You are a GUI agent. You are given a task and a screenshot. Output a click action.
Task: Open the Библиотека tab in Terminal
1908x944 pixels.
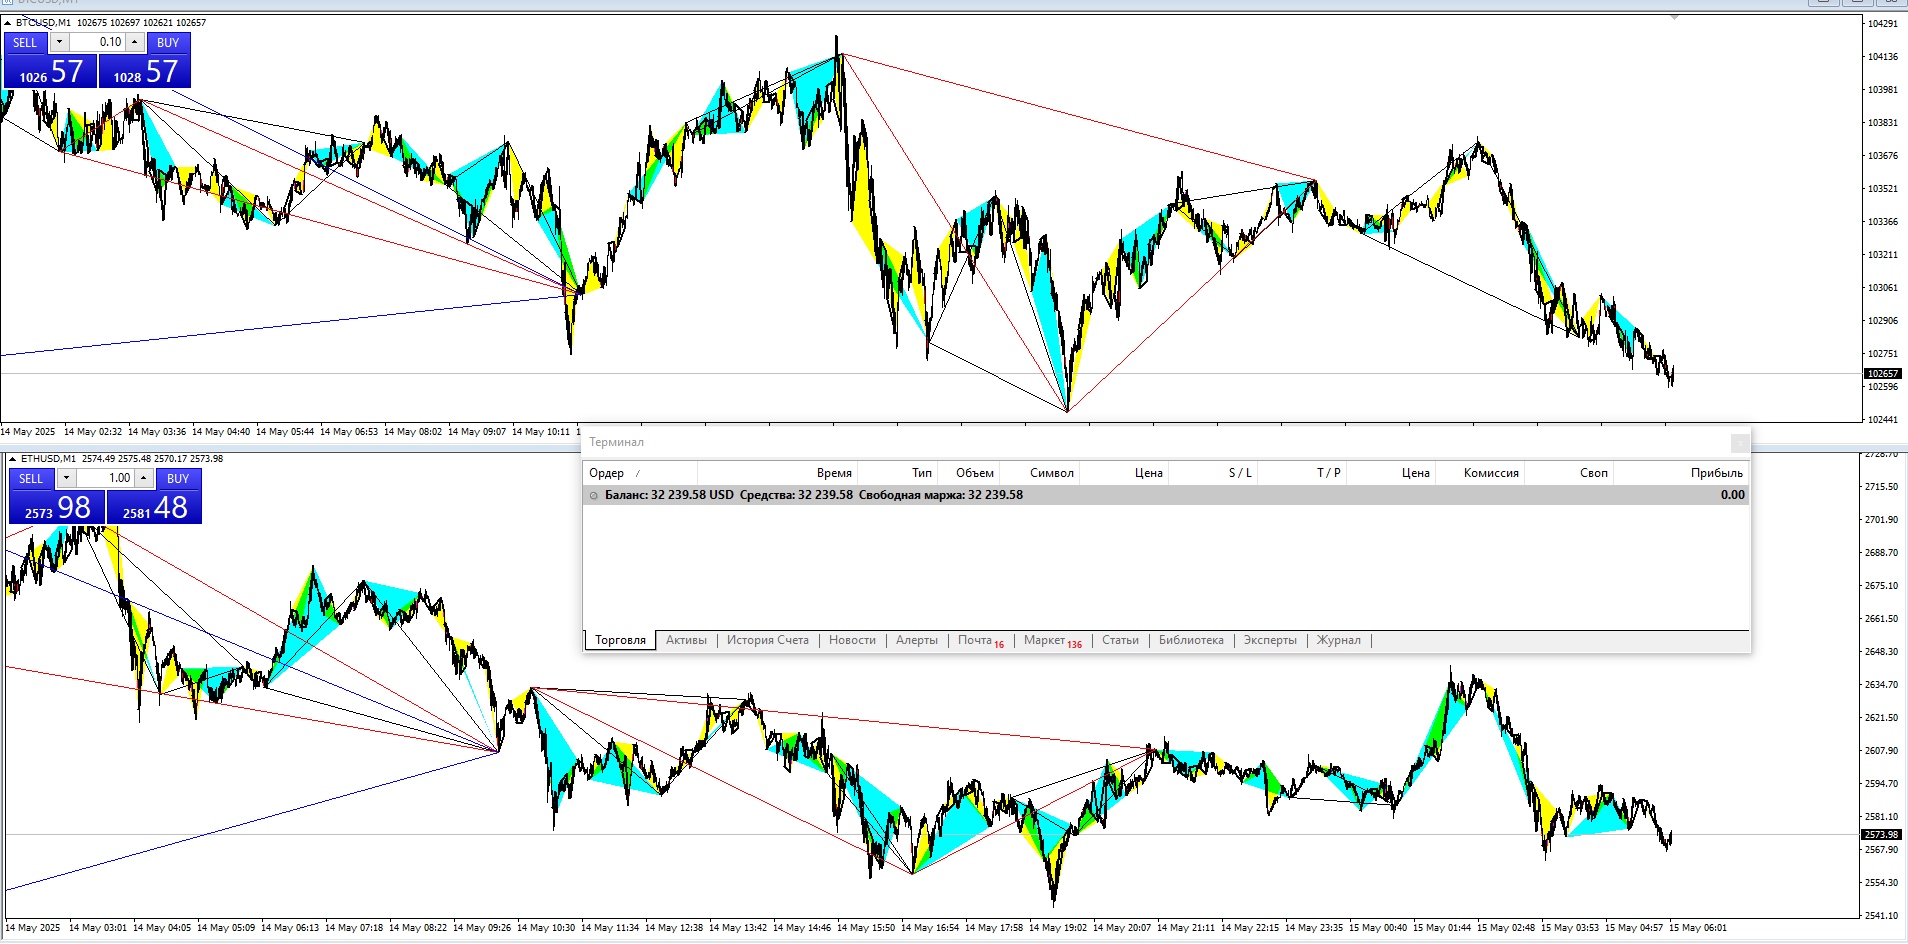point(1191,640)
